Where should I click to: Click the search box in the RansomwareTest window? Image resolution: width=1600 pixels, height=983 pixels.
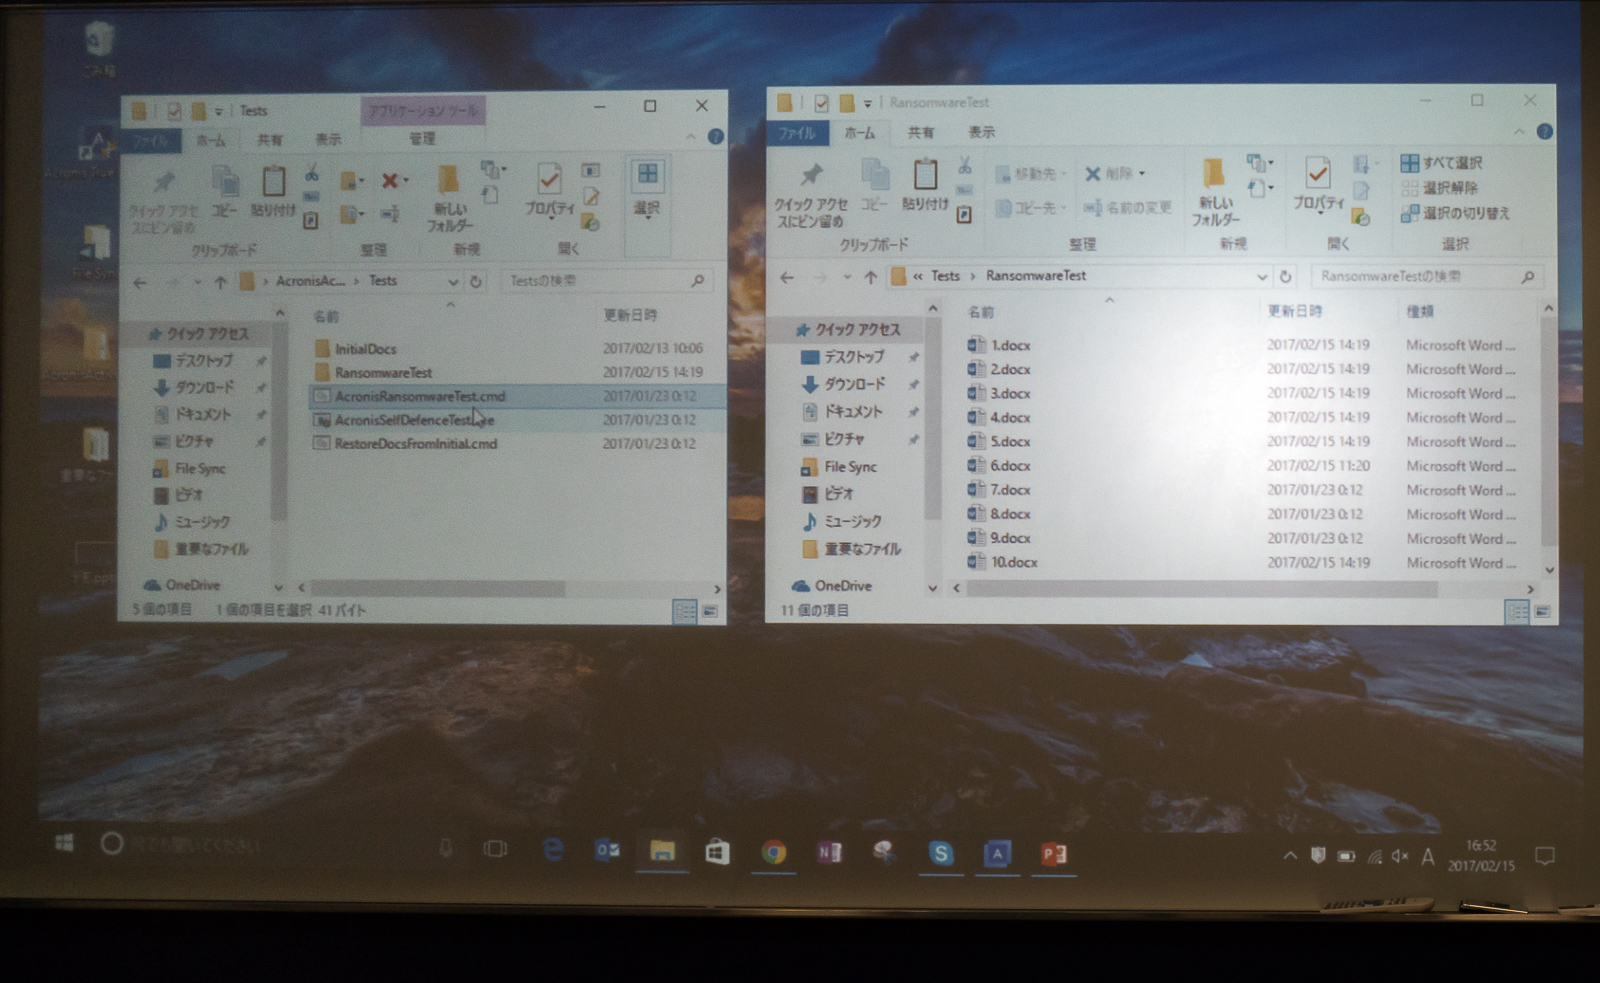coord(1425,277)
